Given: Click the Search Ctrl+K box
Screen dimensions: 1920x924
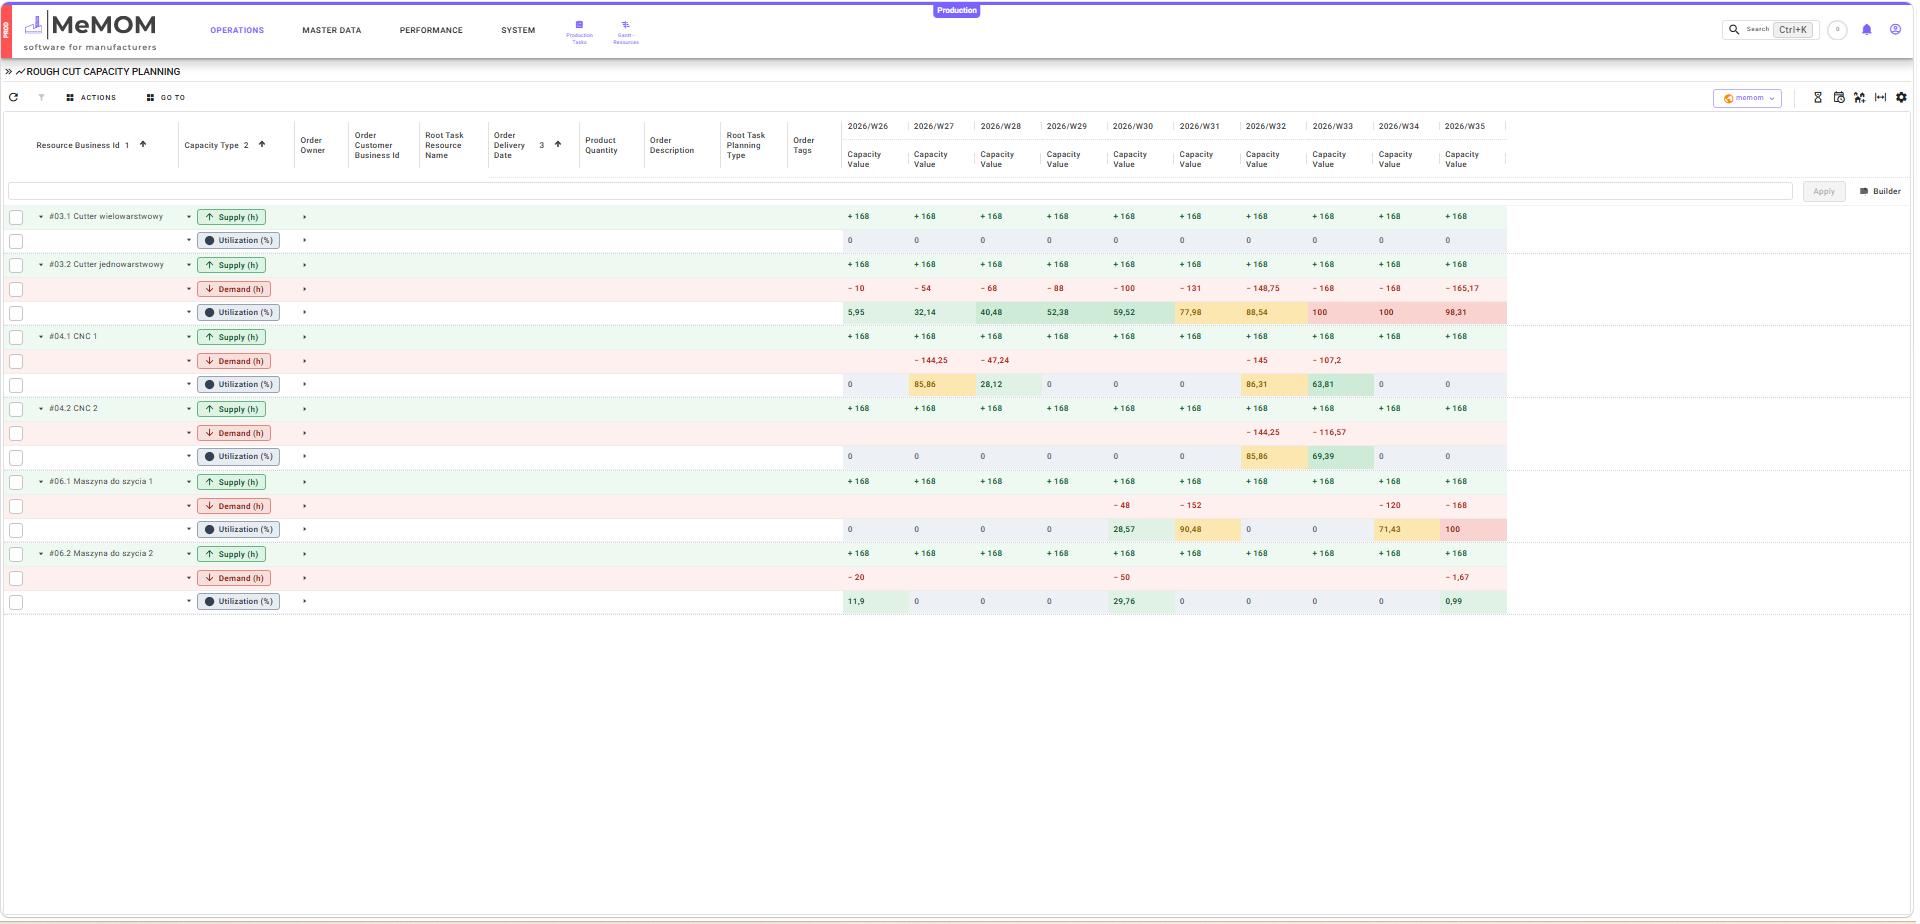Looking at the screenshot, I should pos(1769,30).
